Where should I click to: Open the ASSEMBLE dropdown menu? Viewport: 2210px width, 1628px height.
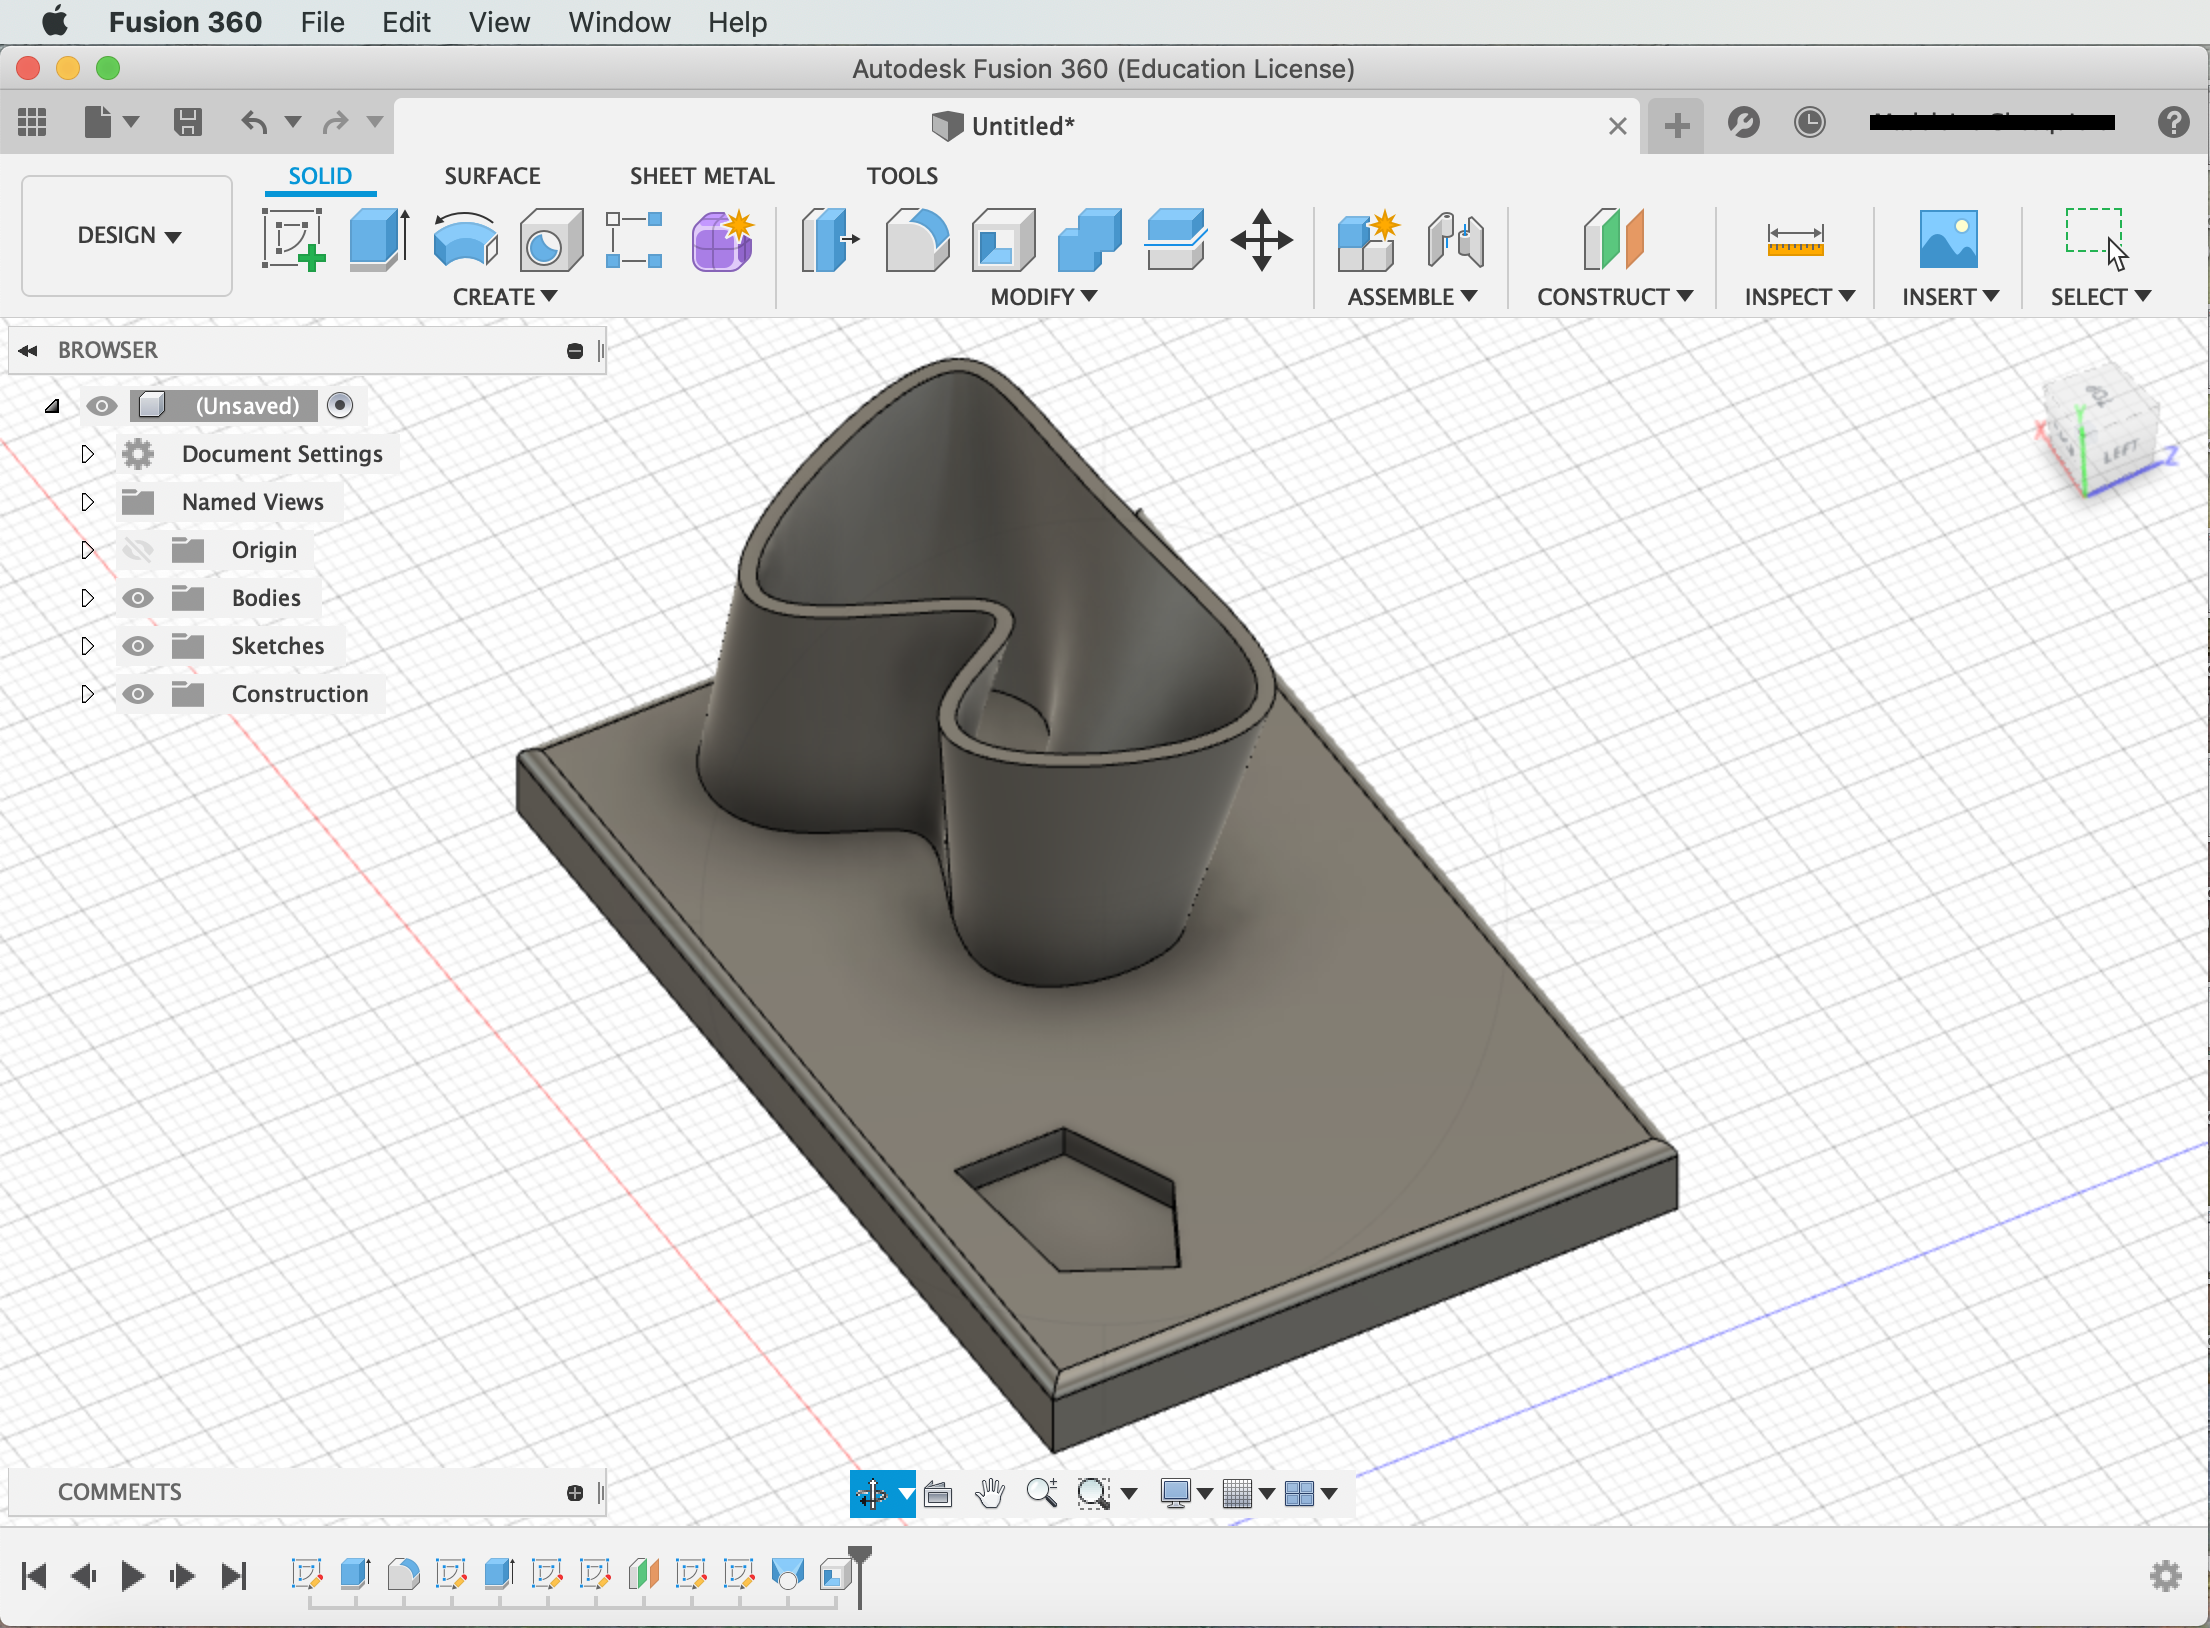click(1412, 297)
